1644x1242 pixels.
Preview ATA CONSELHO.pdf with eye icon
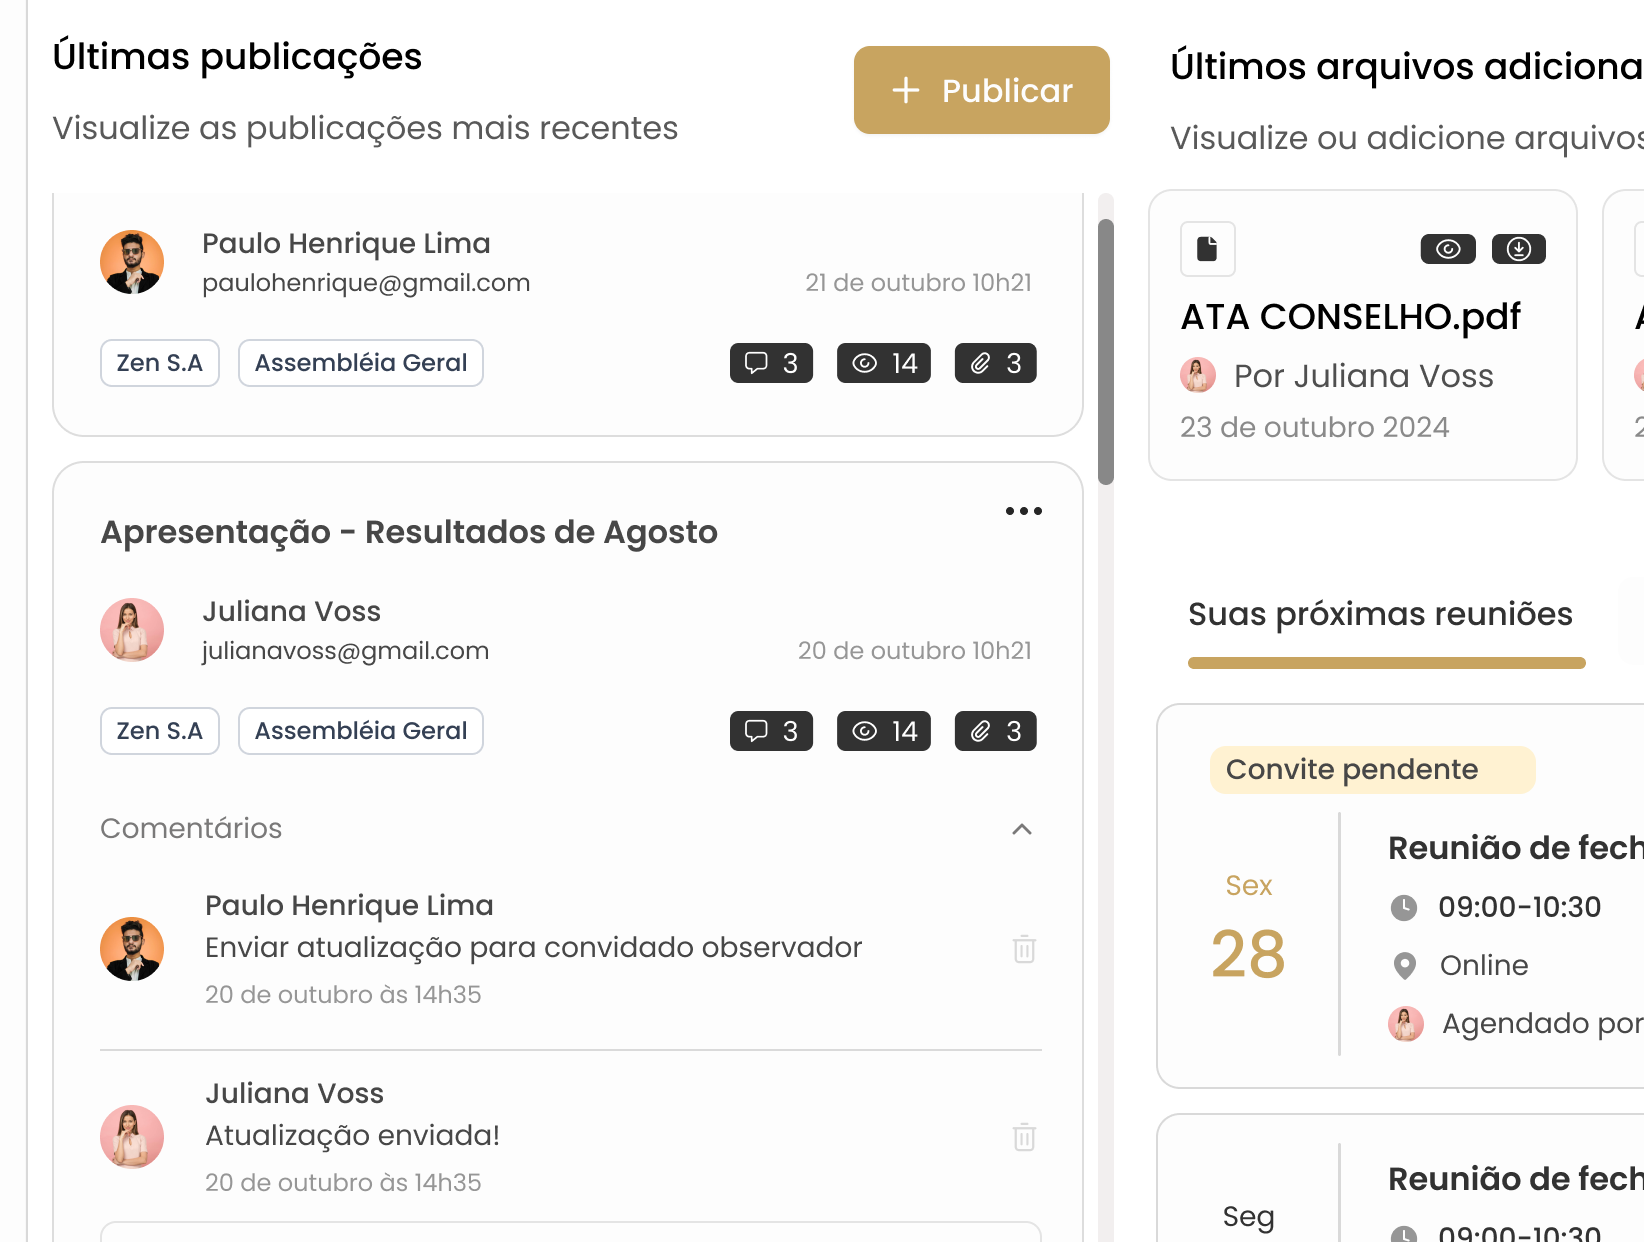coord(1447,249)
